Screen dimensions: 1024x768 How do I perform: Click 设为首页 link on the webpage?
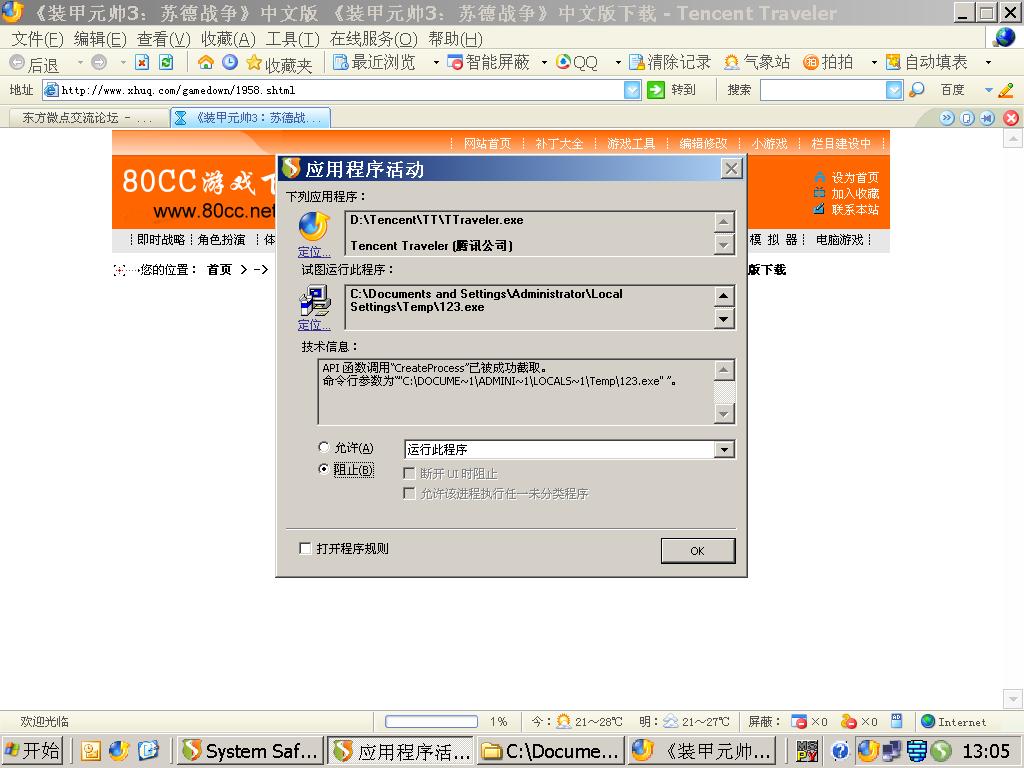pyautogui.click(x=855, y=178)
